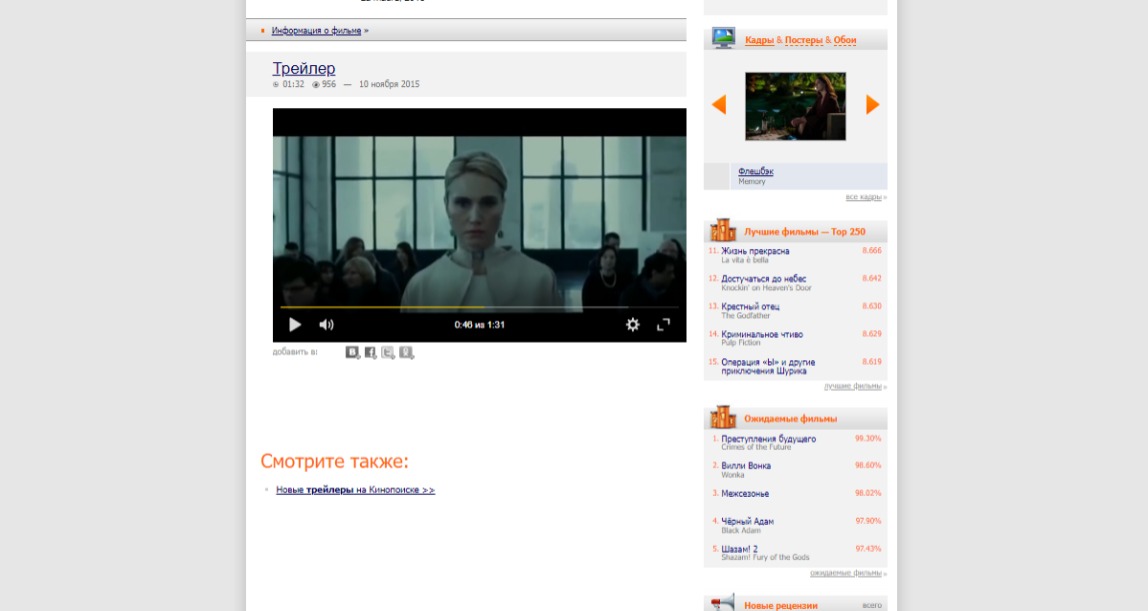
Task: Click the monitor icon beside Кадры
Action: (x=723, y=38)
